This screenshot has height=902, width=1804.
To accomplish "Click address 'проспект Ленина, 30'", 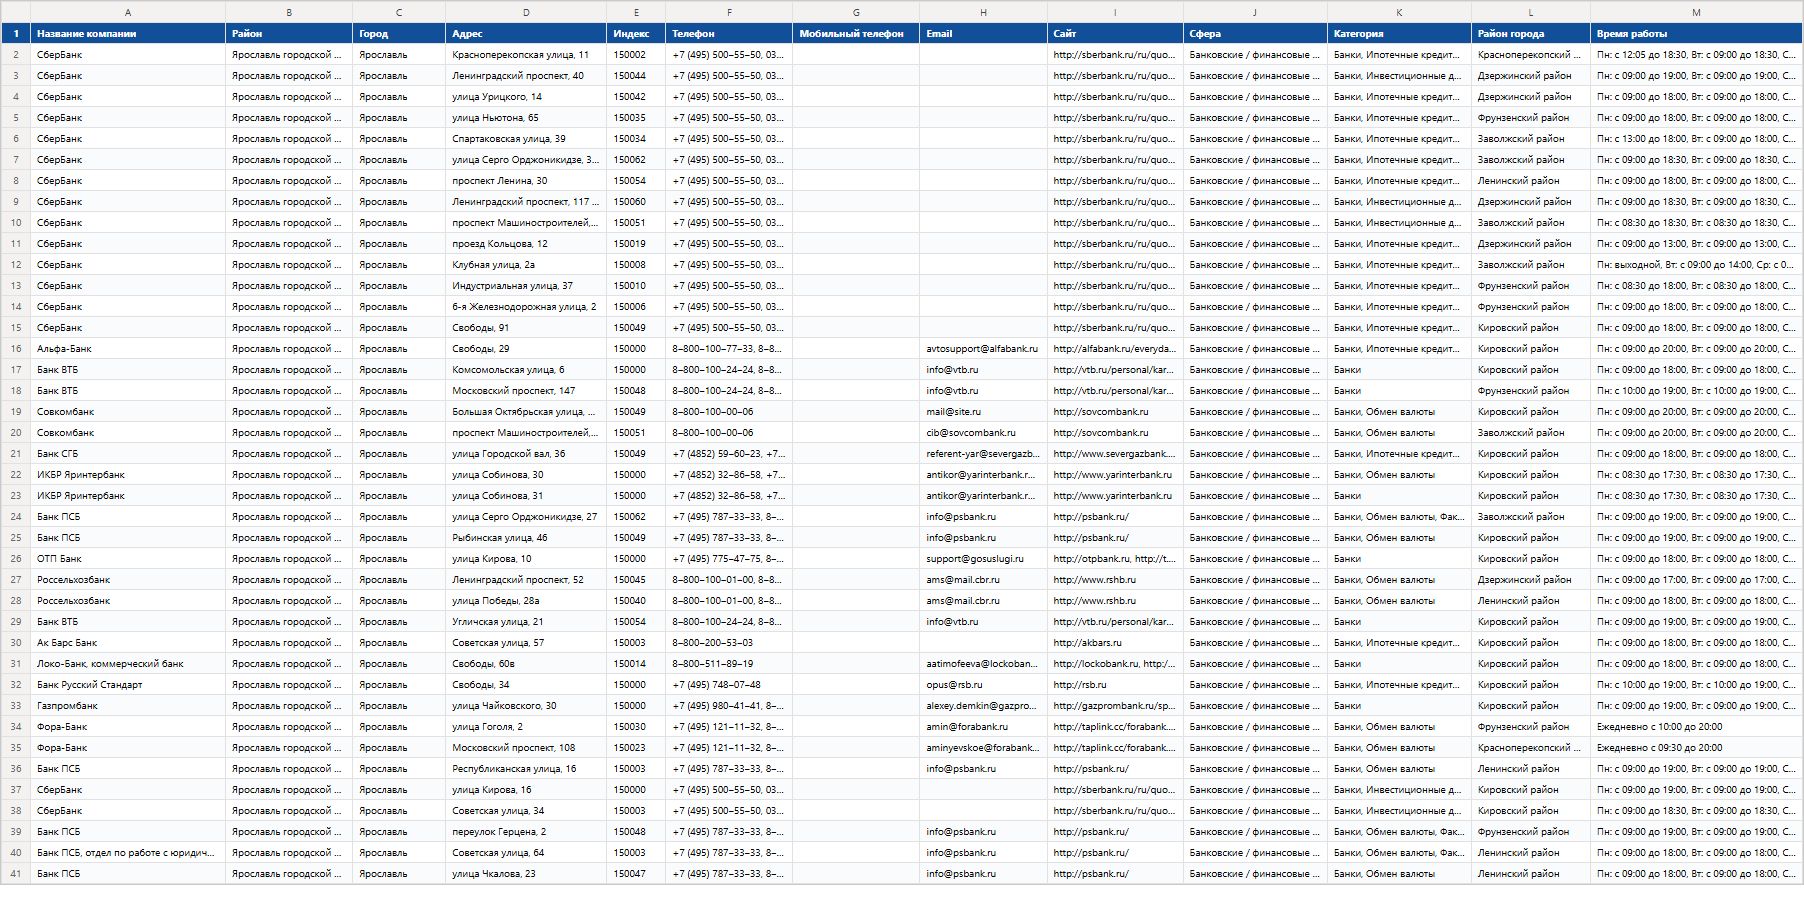I will click(526, 181).
